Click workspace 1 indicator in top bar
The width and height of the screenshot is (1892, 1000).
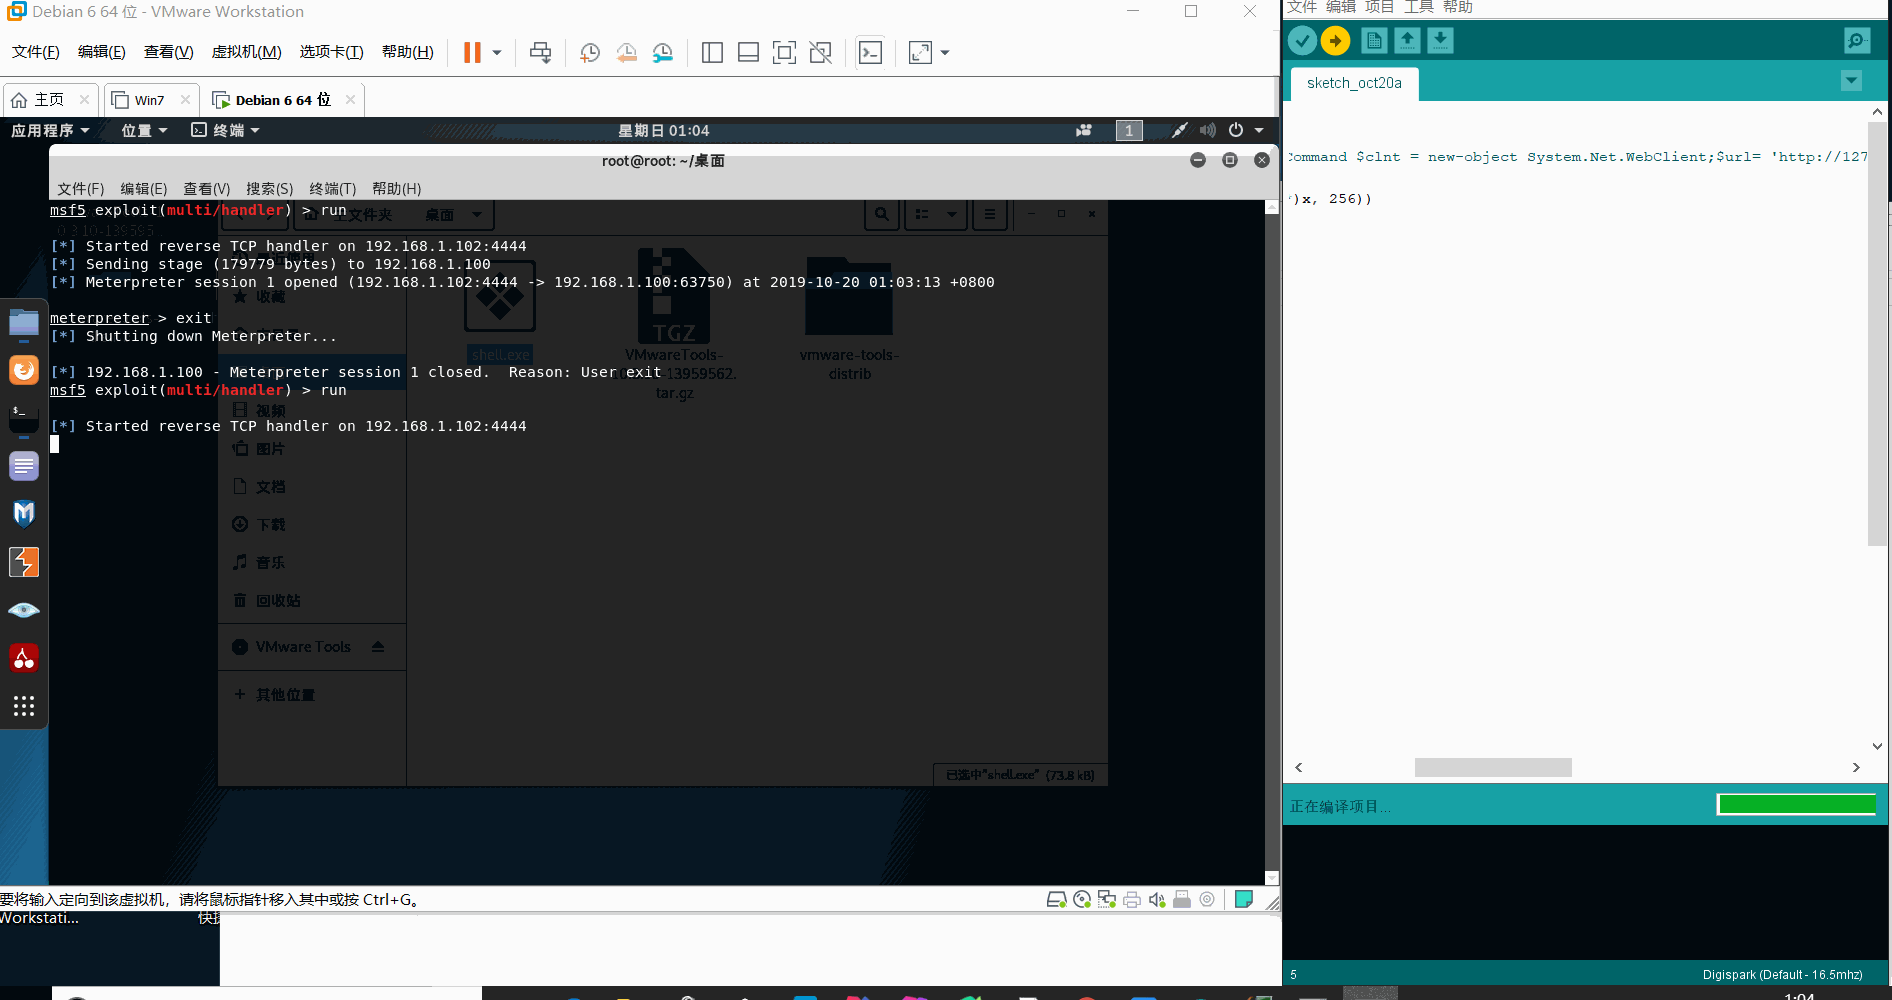click(1129, 130)
